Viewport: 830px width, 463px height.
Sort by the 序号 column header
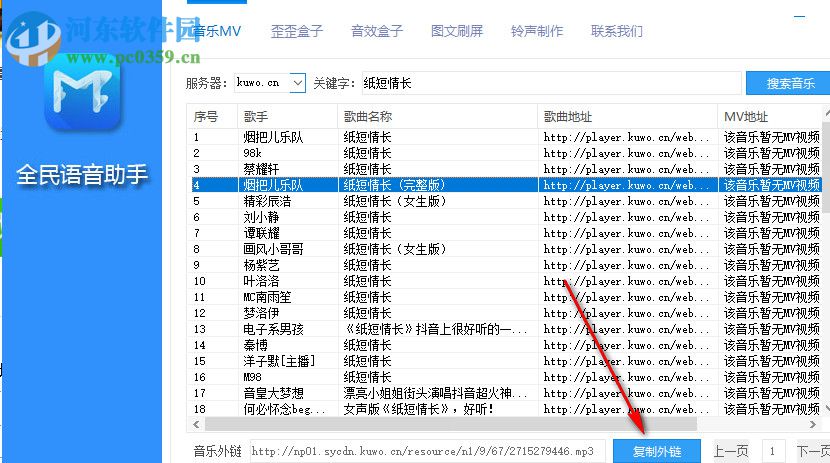(212, 116)
